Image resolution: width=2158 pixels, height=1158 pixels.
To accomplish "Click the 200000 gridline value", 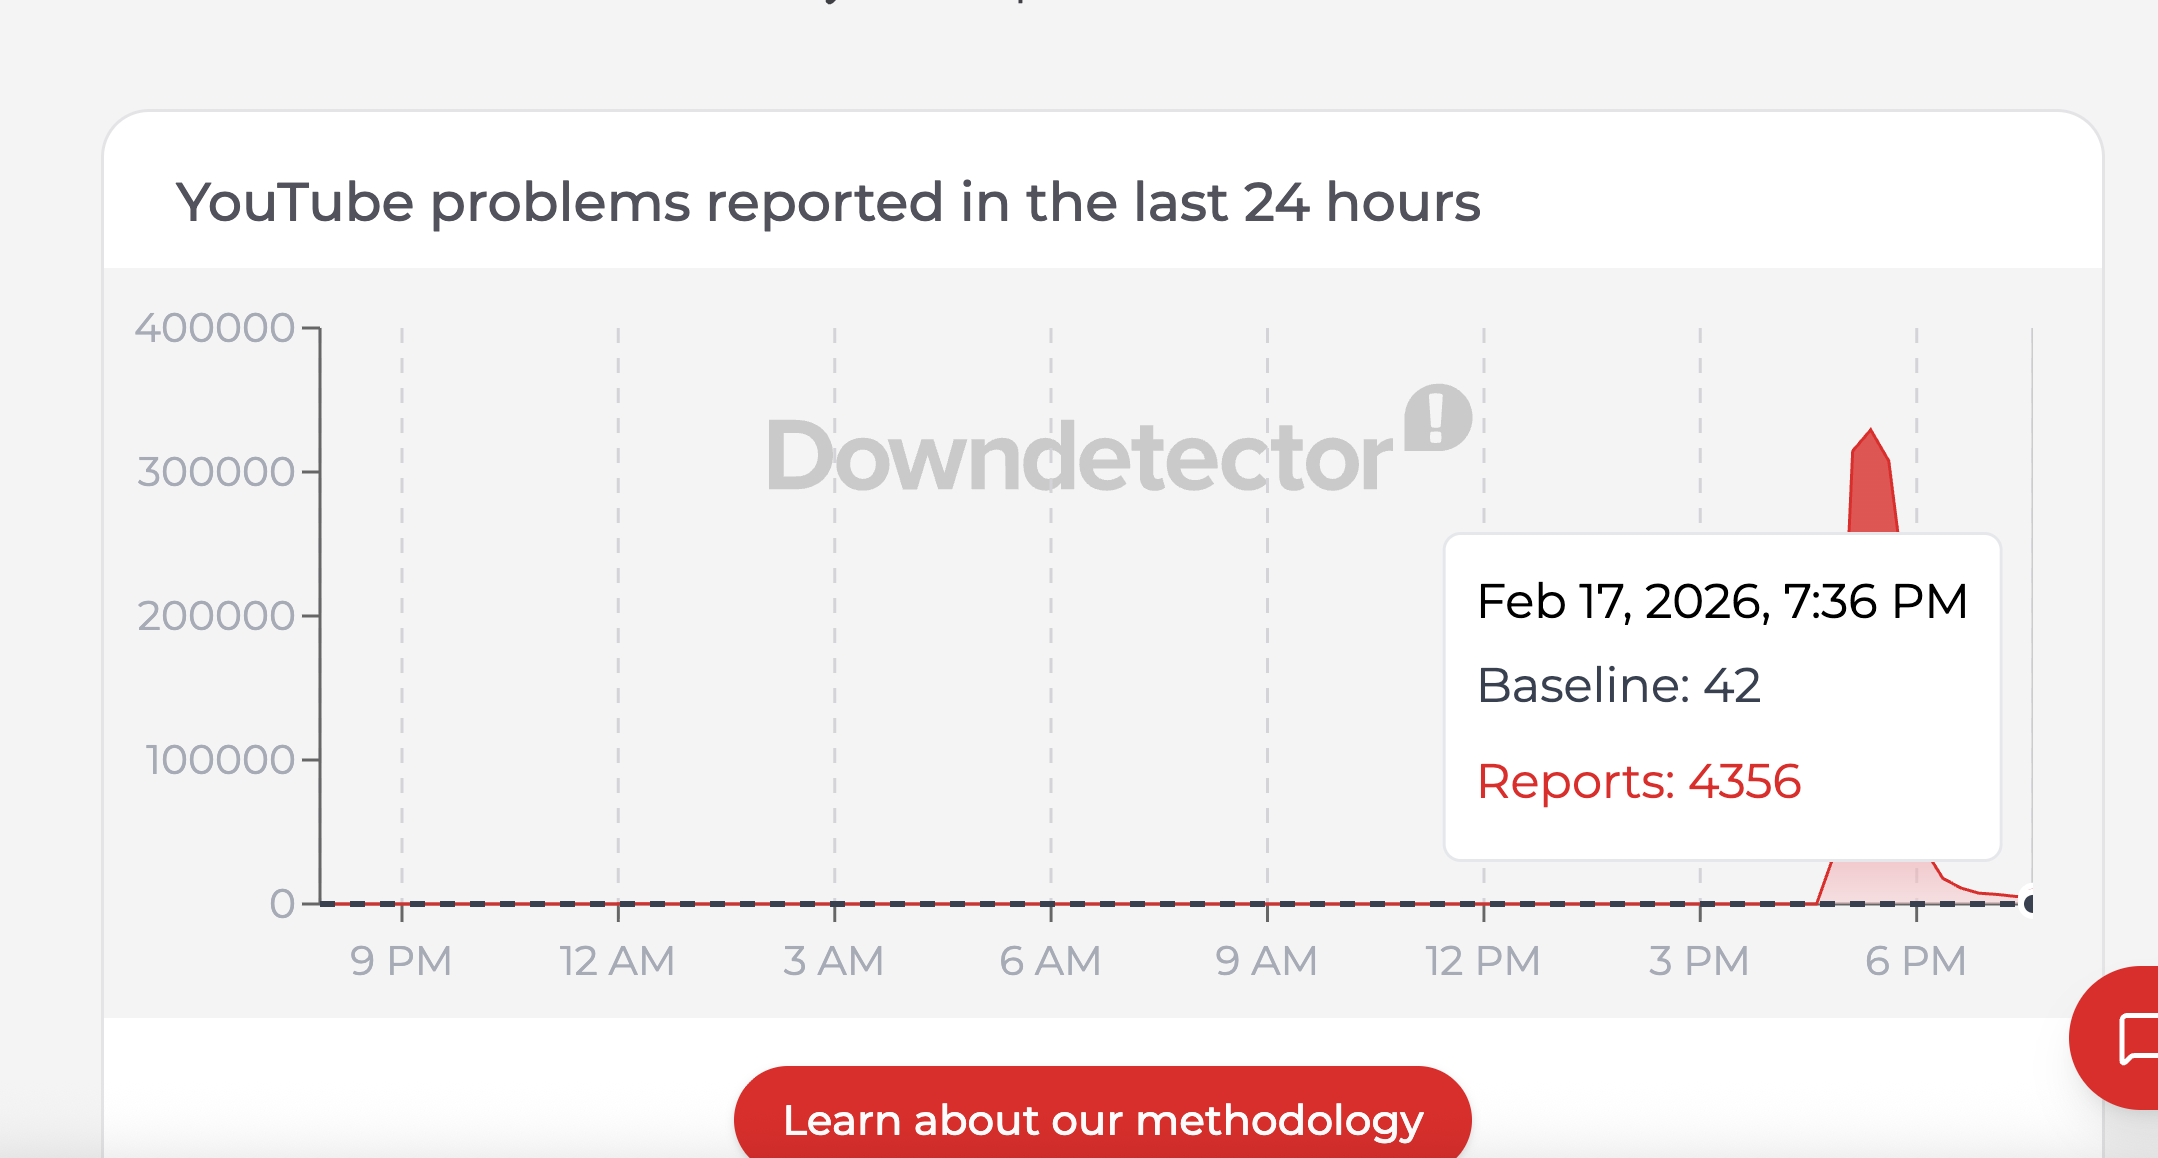I will [x=213, y=616].
